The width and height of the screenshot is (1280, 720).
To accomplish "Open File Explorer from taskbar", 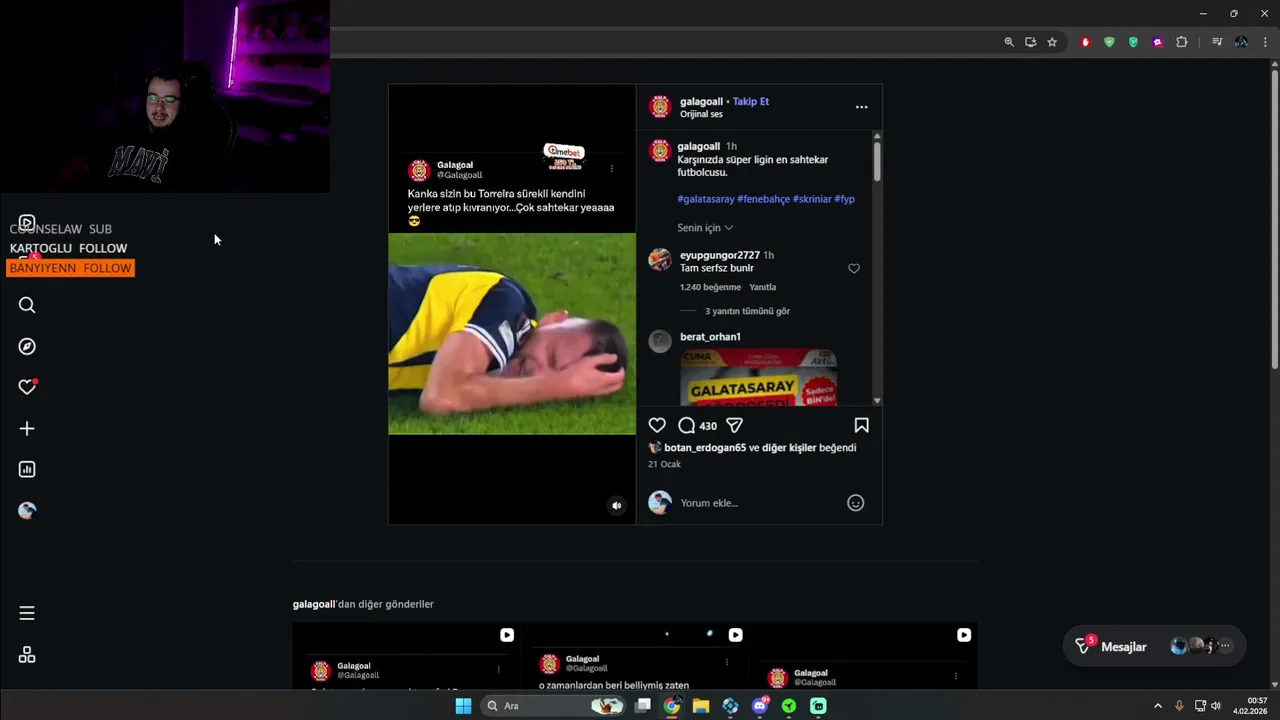I will click(701, 706).
